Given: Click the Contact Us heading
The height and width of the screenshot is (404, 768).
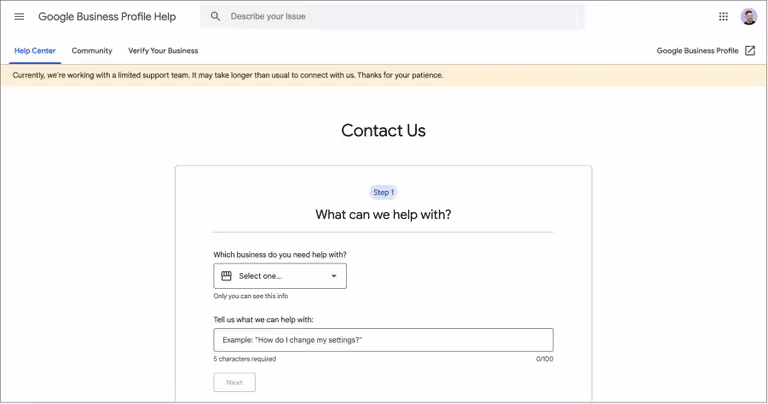Looking at the screenshot, I should (383, 131).
